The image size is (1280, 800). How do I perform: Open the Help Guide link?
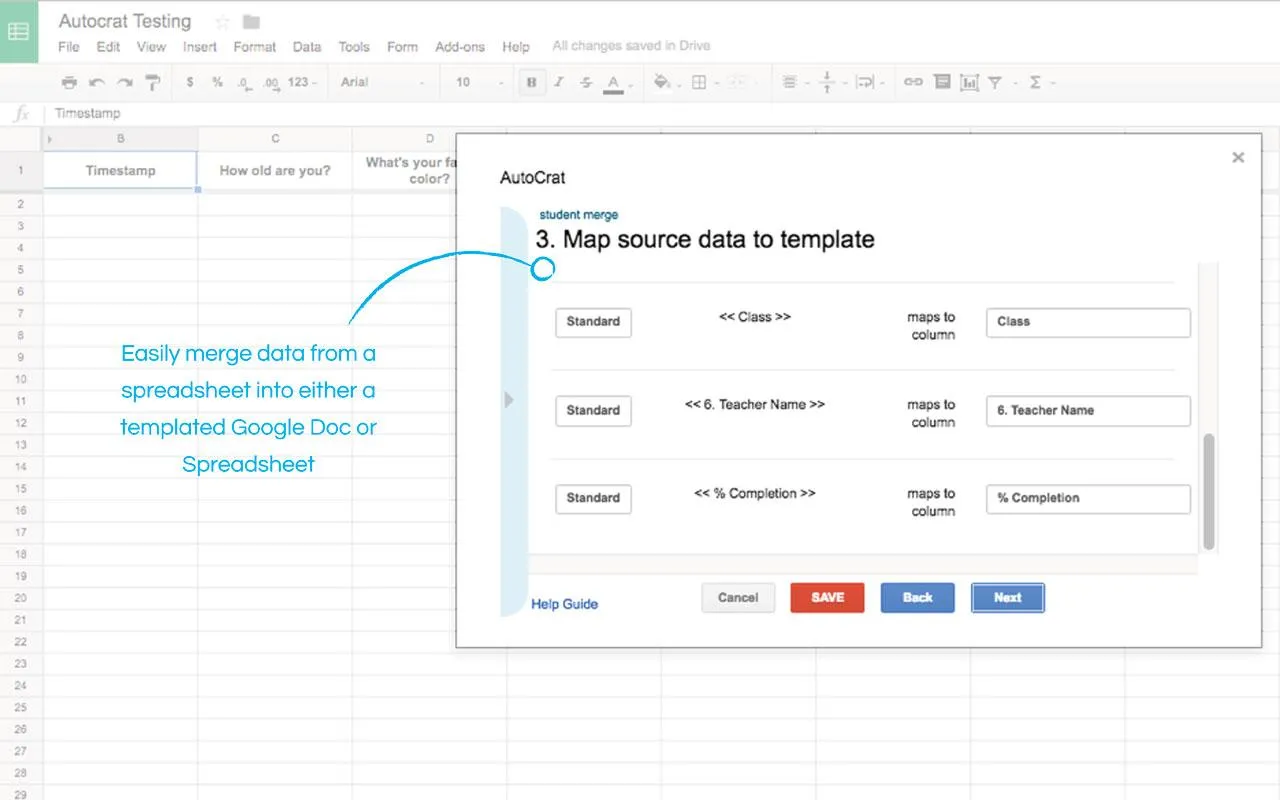pos(564,604)
